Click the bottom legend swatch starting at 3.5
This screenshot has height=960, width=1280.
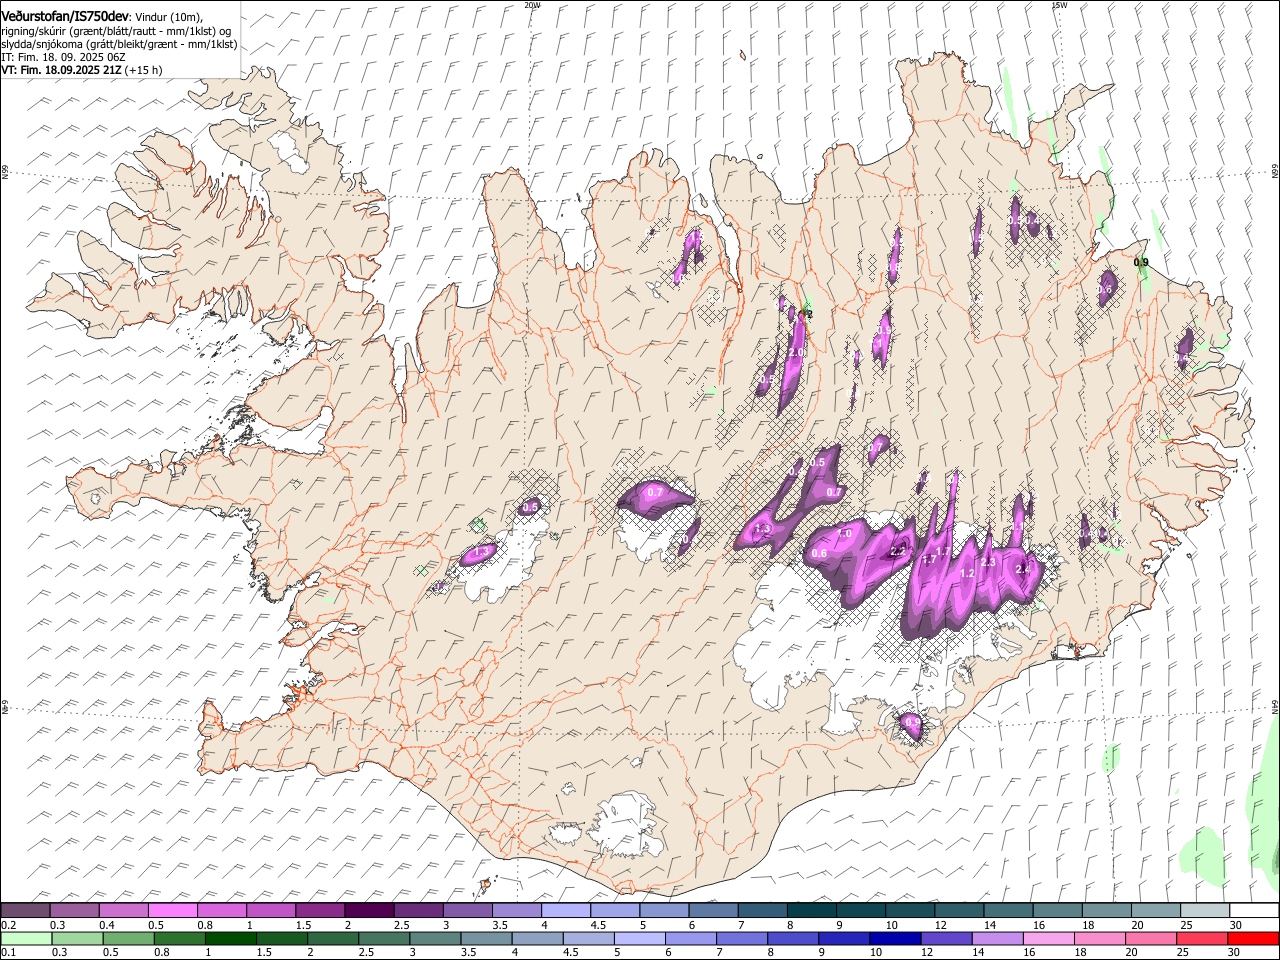(x=486, y=938)
